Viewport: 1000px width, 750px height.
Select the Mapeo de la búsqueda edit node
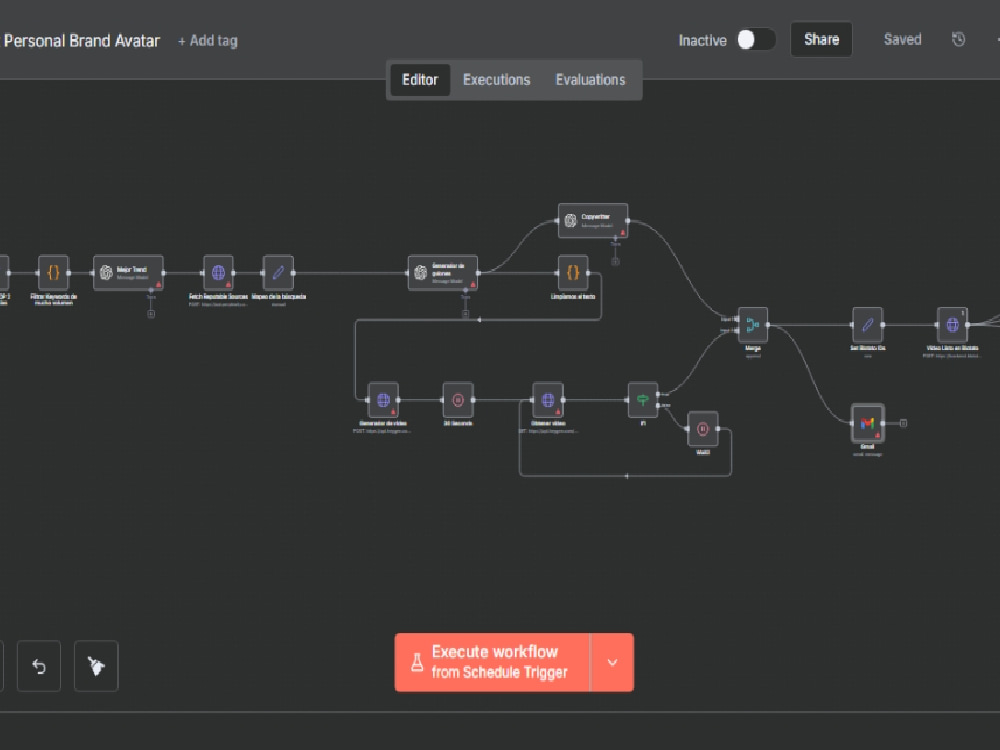tap(279, 273)
